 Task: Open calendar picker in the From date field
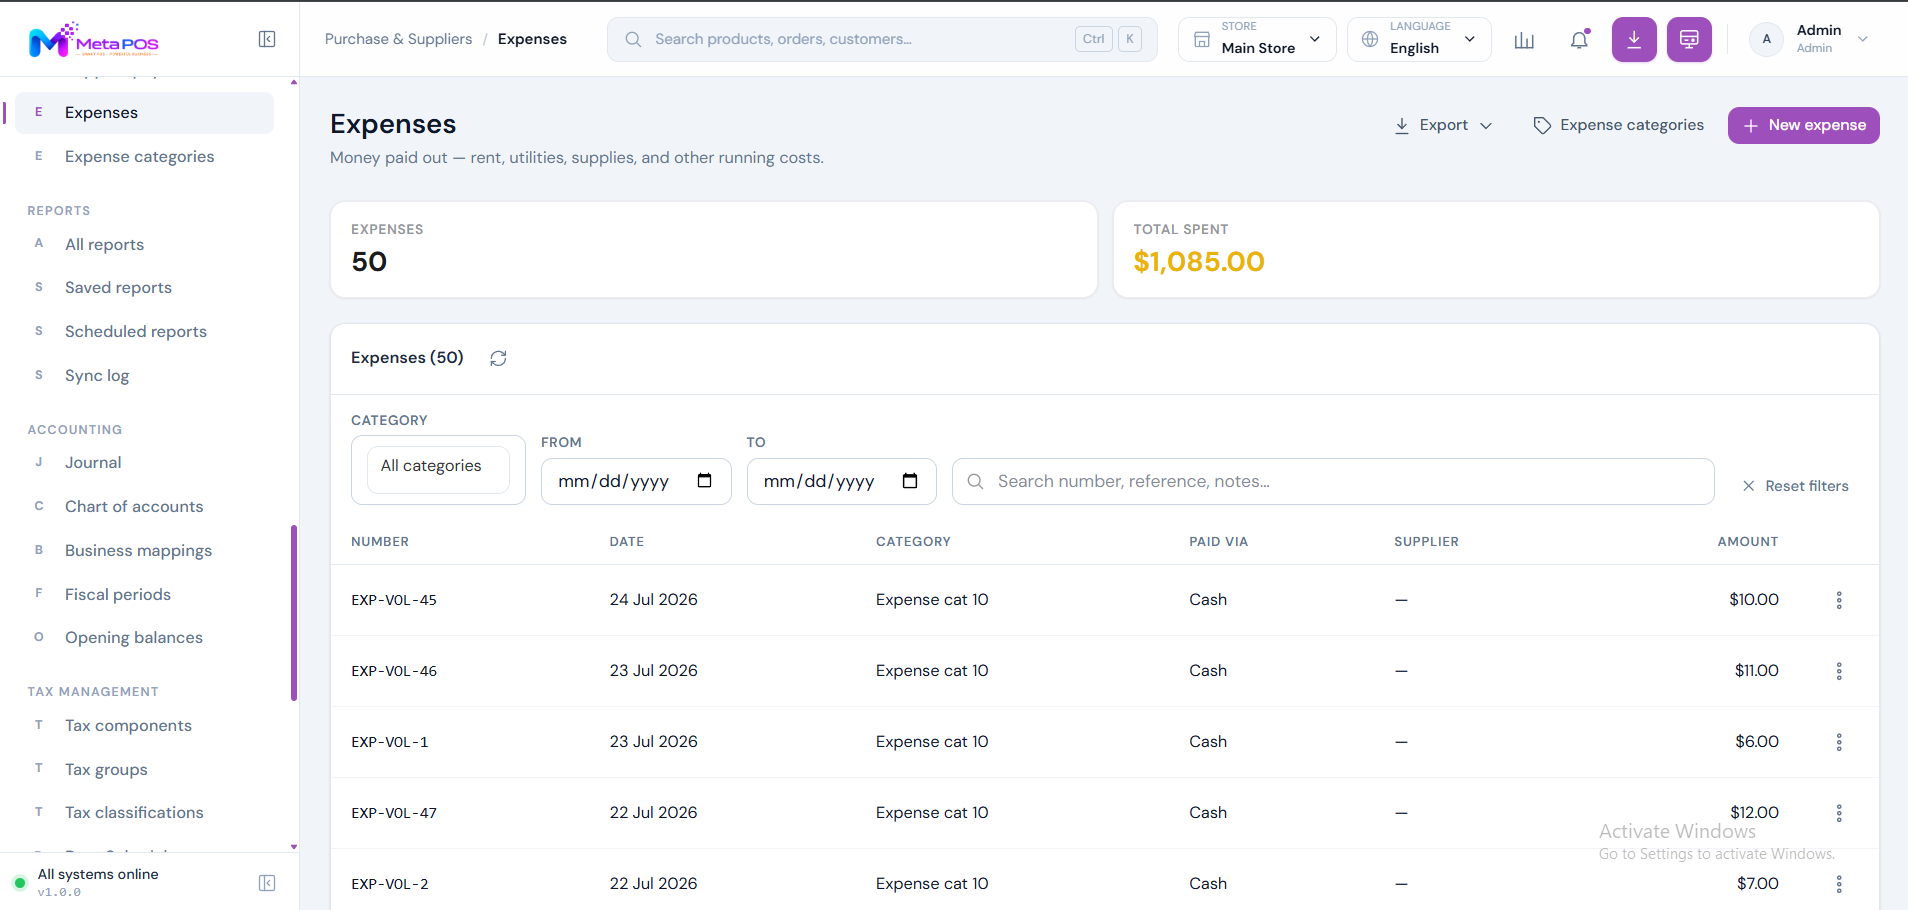click(704, 481)
